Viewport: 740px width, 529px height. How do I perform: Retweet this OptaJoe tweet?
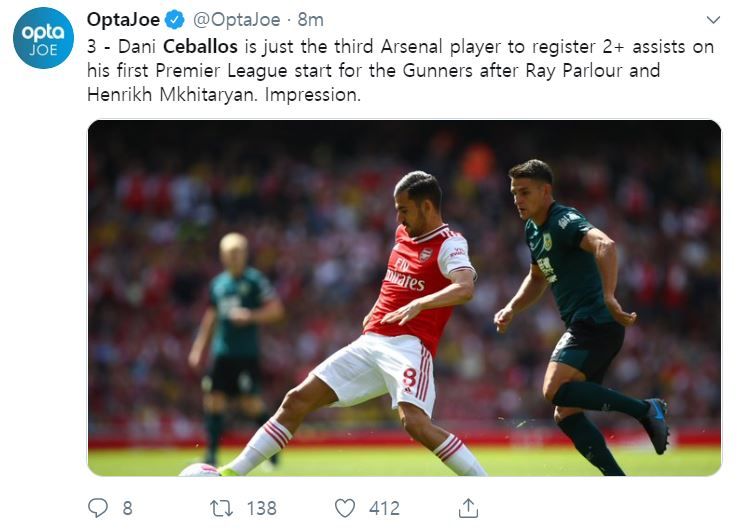(222, 508)
